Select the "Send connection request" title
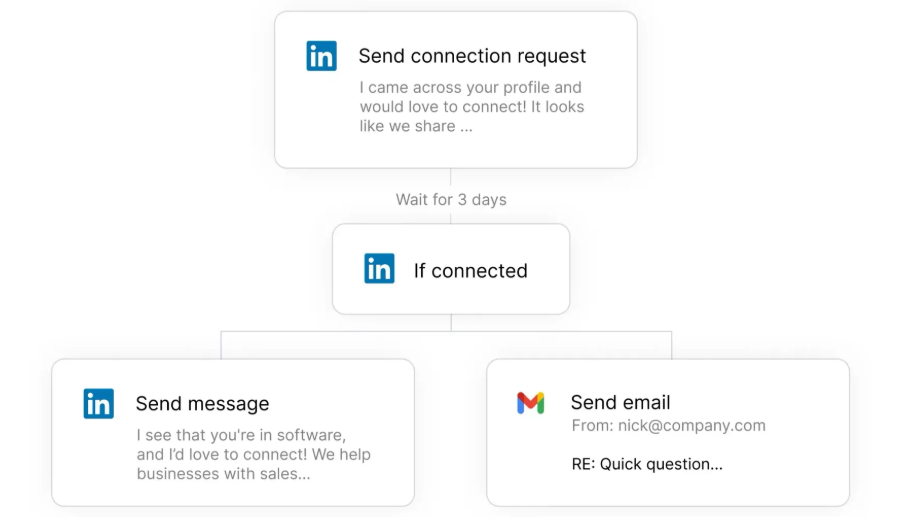The width and height of the screenshot is (909, 517). point(472,56)
